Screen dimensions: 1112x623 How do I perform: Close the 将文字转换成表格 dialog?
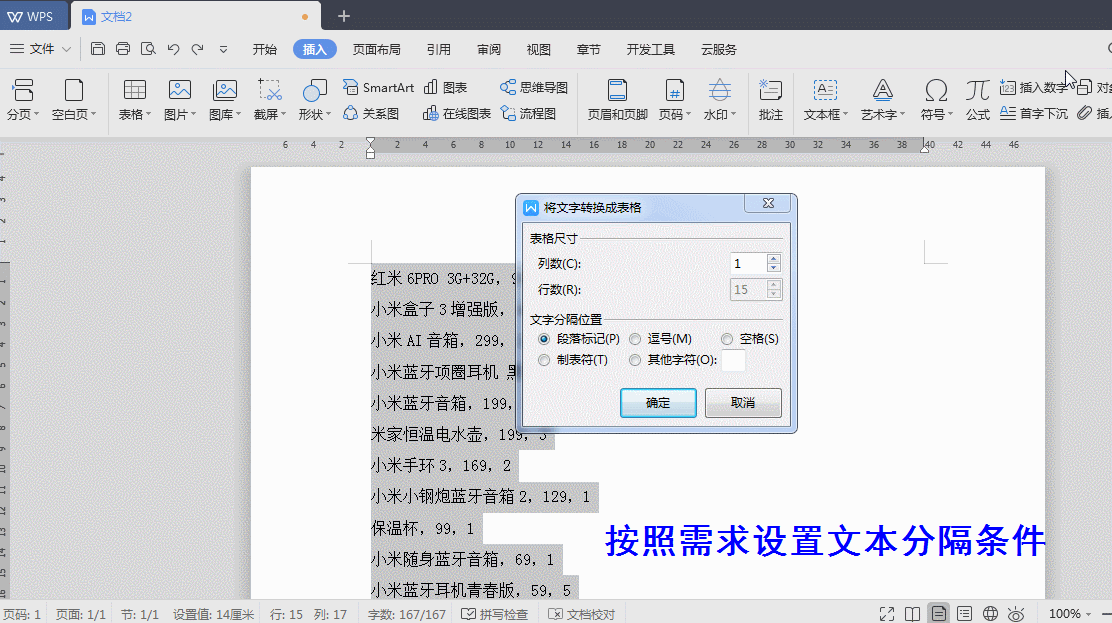point(768,203)
